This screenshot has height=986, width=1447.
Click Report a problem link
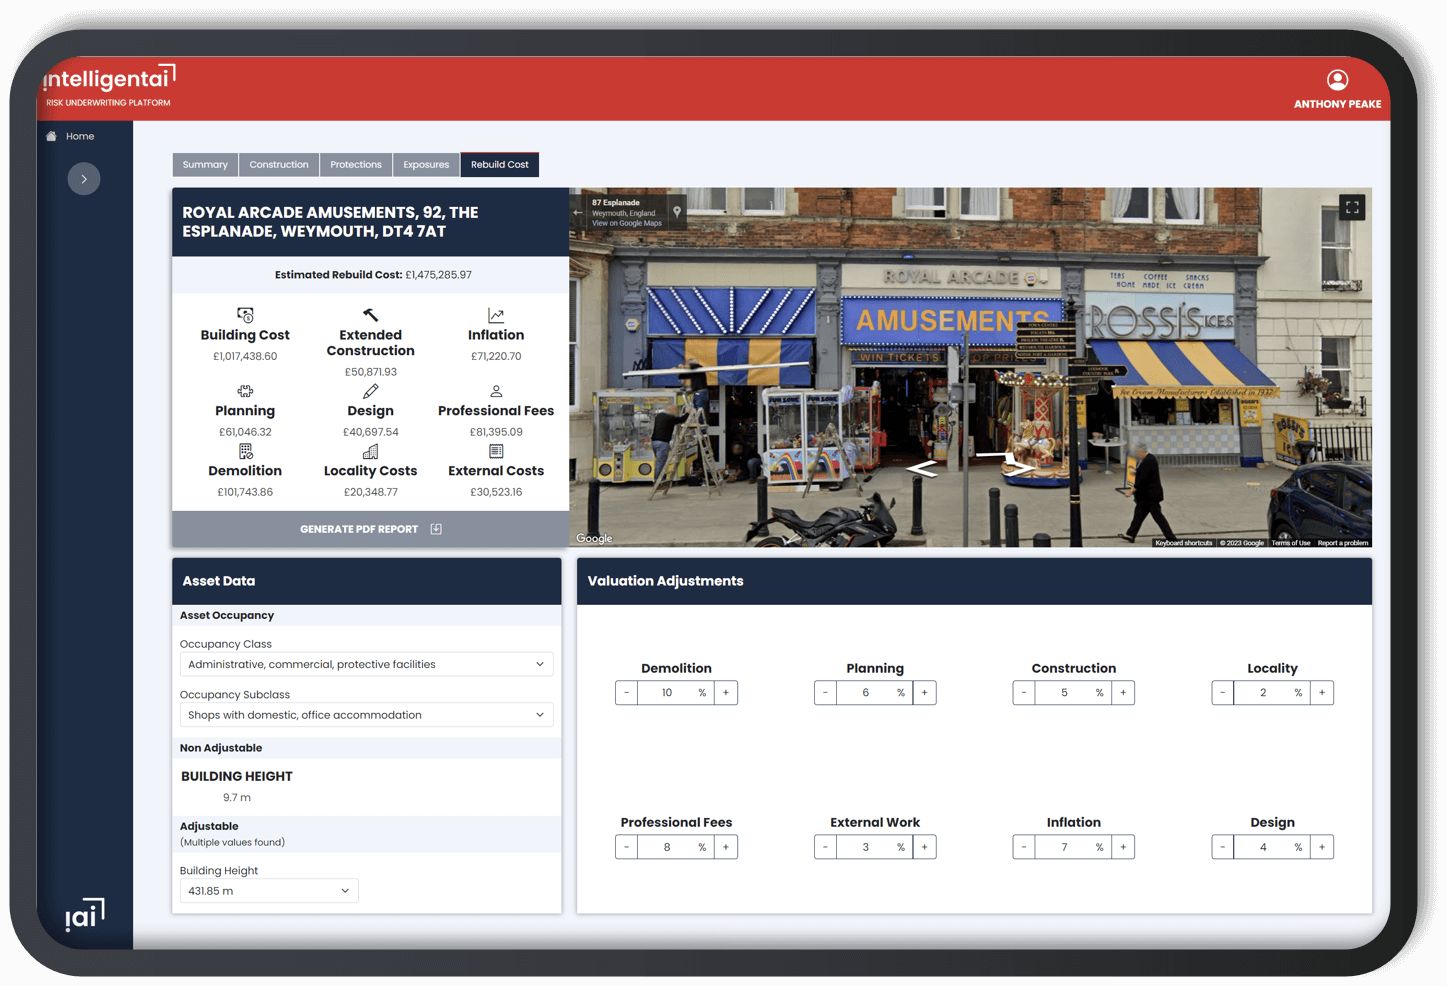tap(1343, 543)
